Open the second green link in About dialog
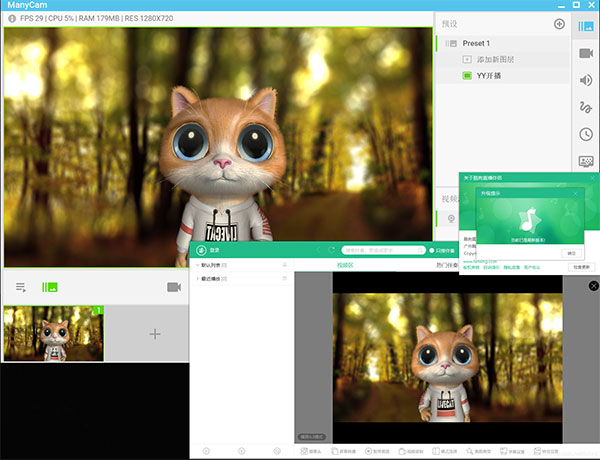 coord(491,268)
